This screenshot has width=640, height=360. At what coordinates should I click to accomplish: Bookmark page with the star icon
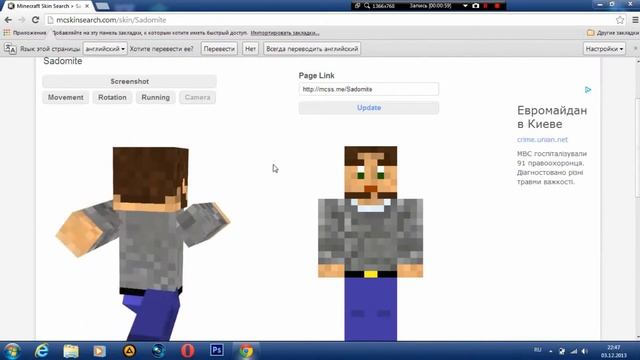coord(620,20)
